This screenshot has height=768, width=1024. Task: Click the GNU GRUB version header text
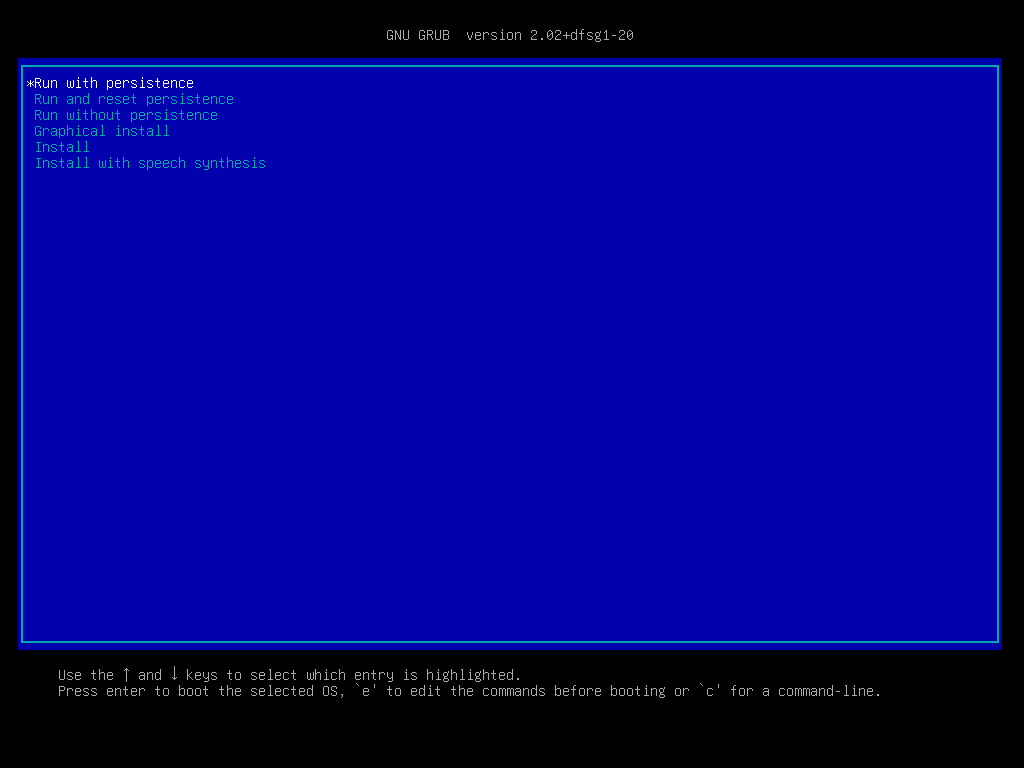[x=510, y=35]
